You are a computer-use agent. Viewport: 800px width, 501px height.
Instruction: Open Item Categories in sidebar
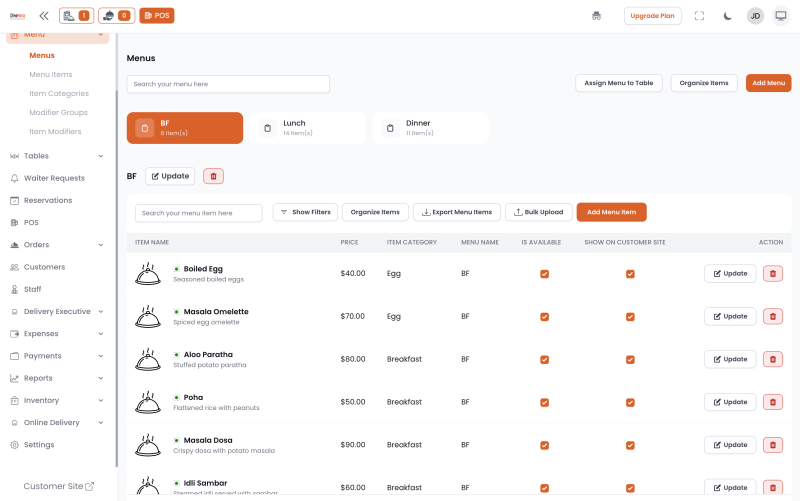[x=59, y=93]
